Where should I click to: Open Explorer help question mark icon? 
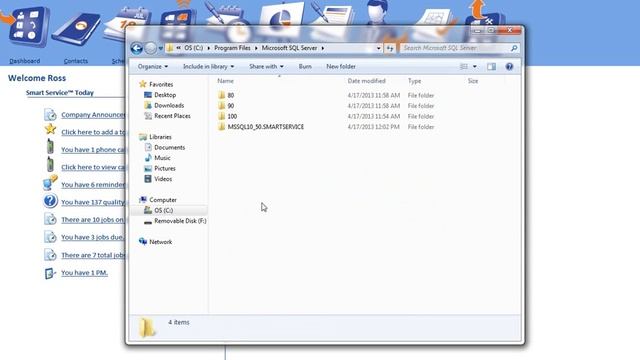pyautogui.click(x=509, y=67)
